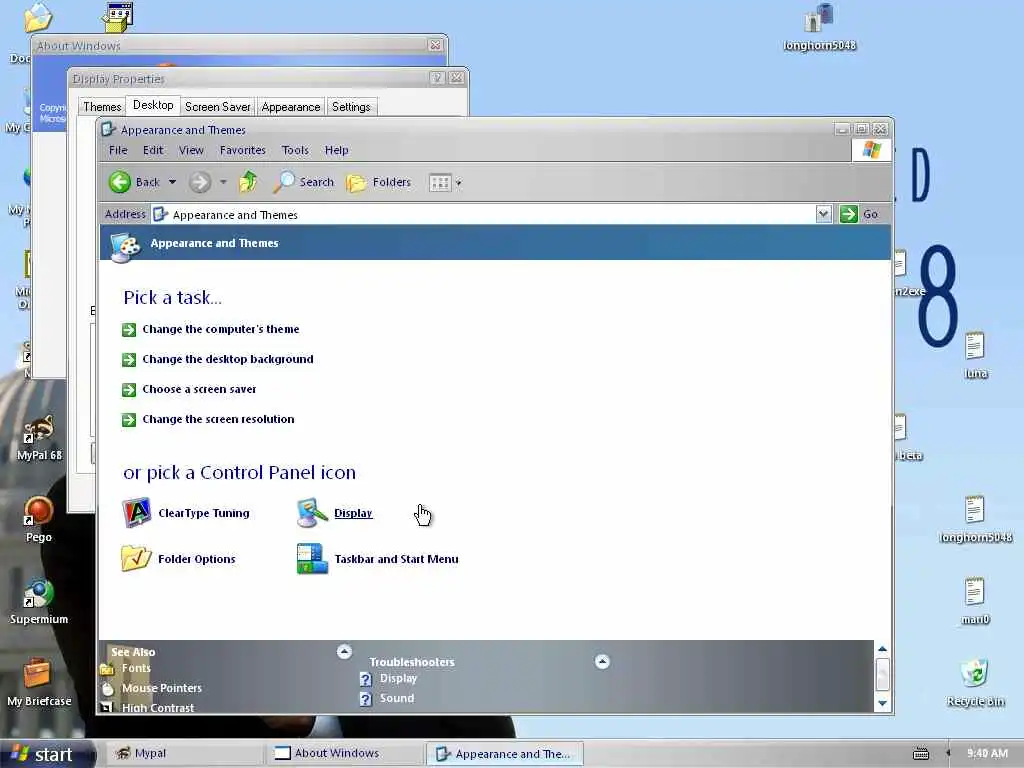Click the green Go button

[859, 214]
